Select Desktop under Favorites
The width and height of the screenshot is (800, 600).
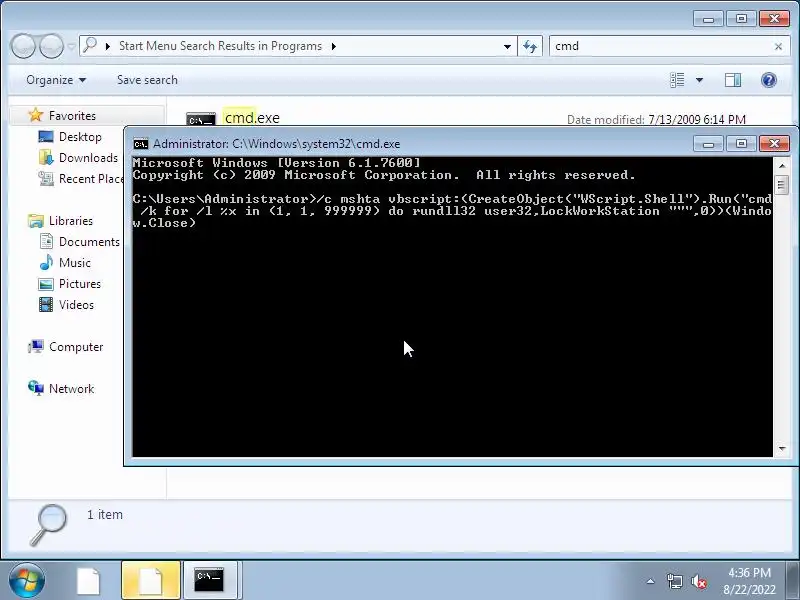pos(80,137)
